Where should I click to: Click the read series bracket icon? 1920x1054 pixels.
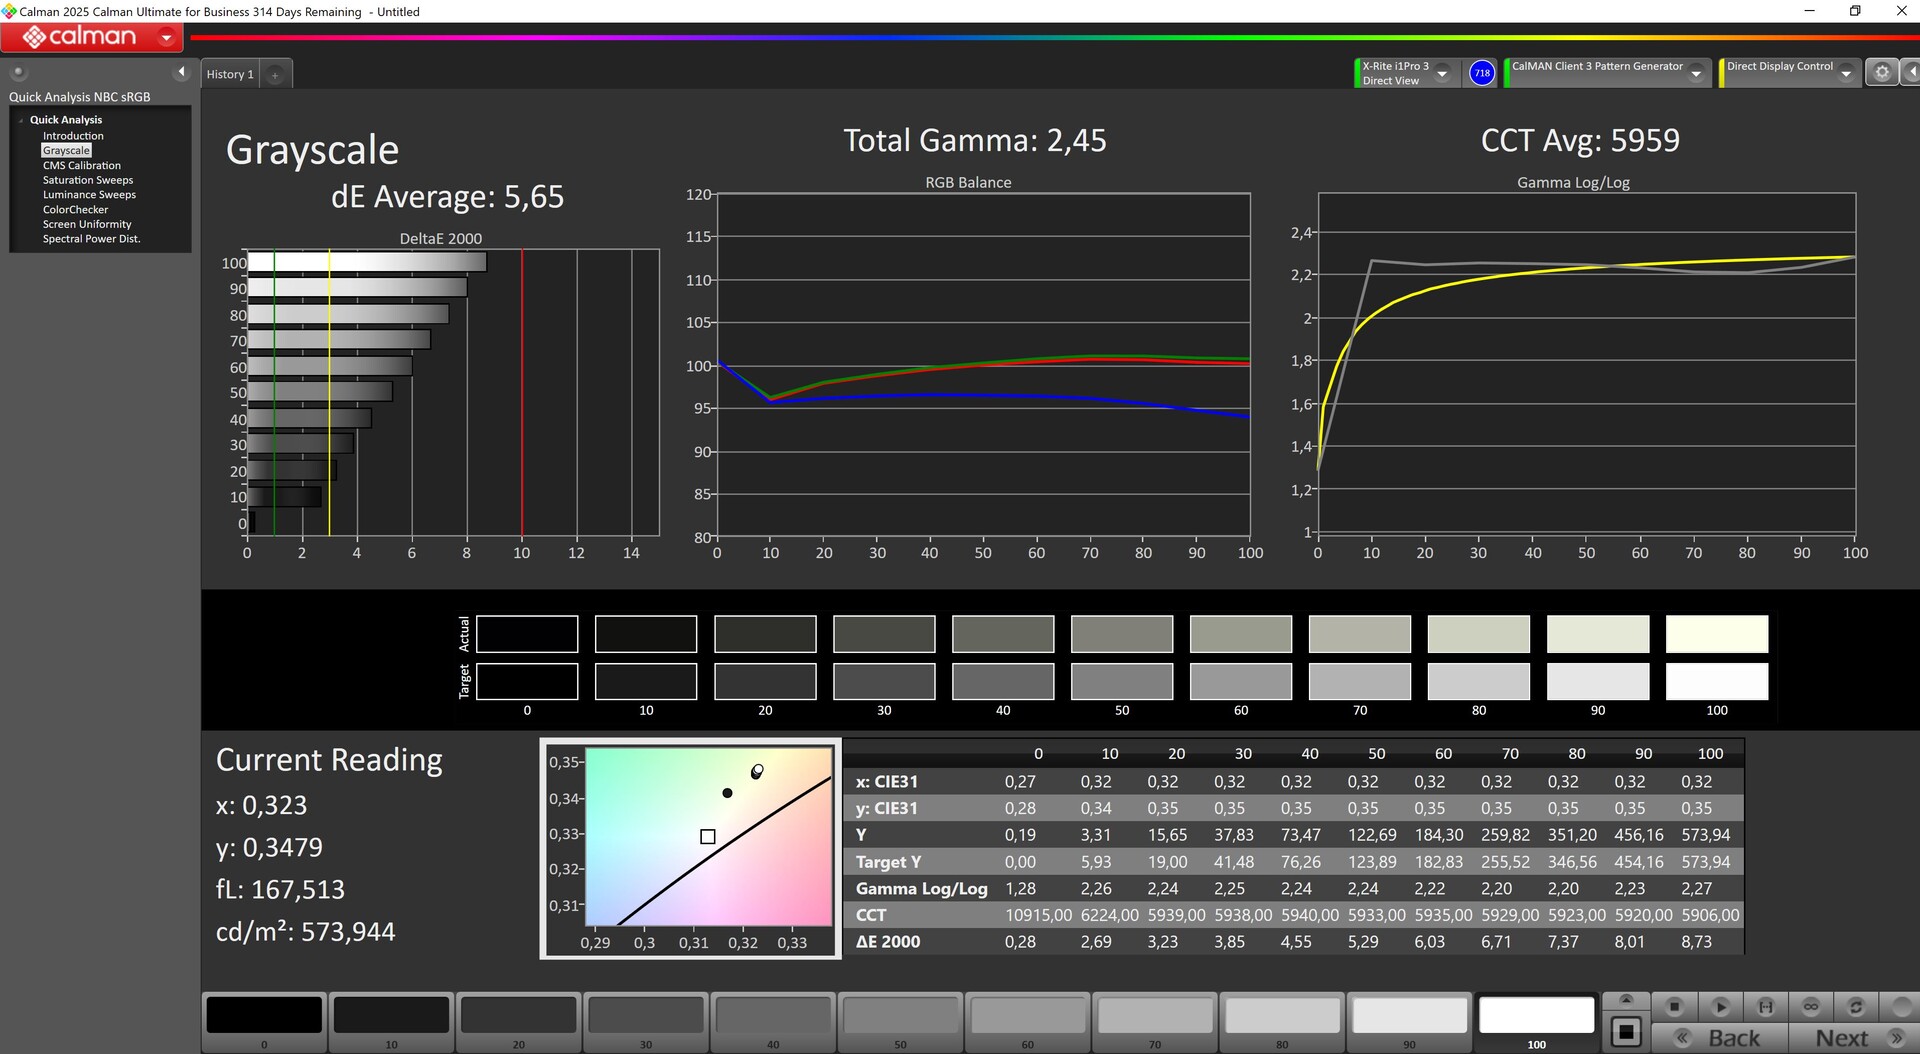pos(1765,1006)
